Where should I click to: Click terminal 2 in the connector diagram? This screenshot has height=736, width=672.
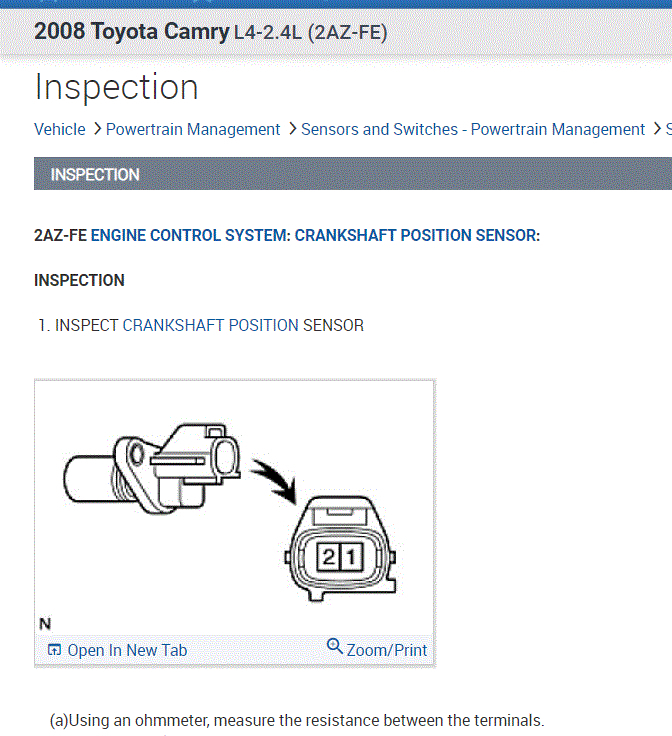pos(327,559)
